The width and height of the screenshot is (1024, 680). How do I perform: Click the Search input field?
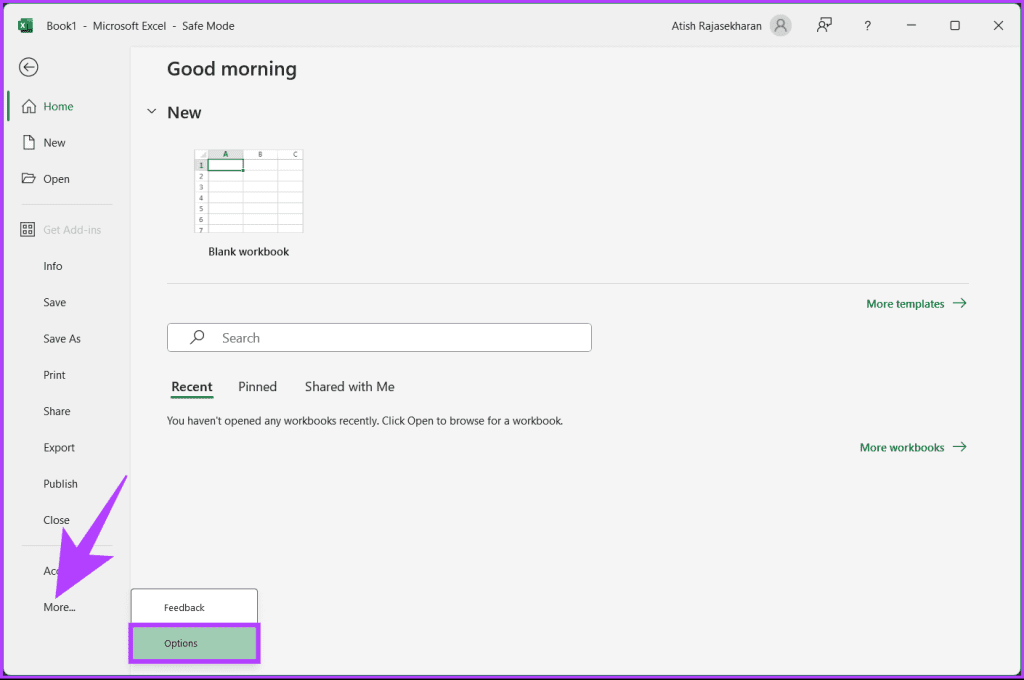[379, 338]
